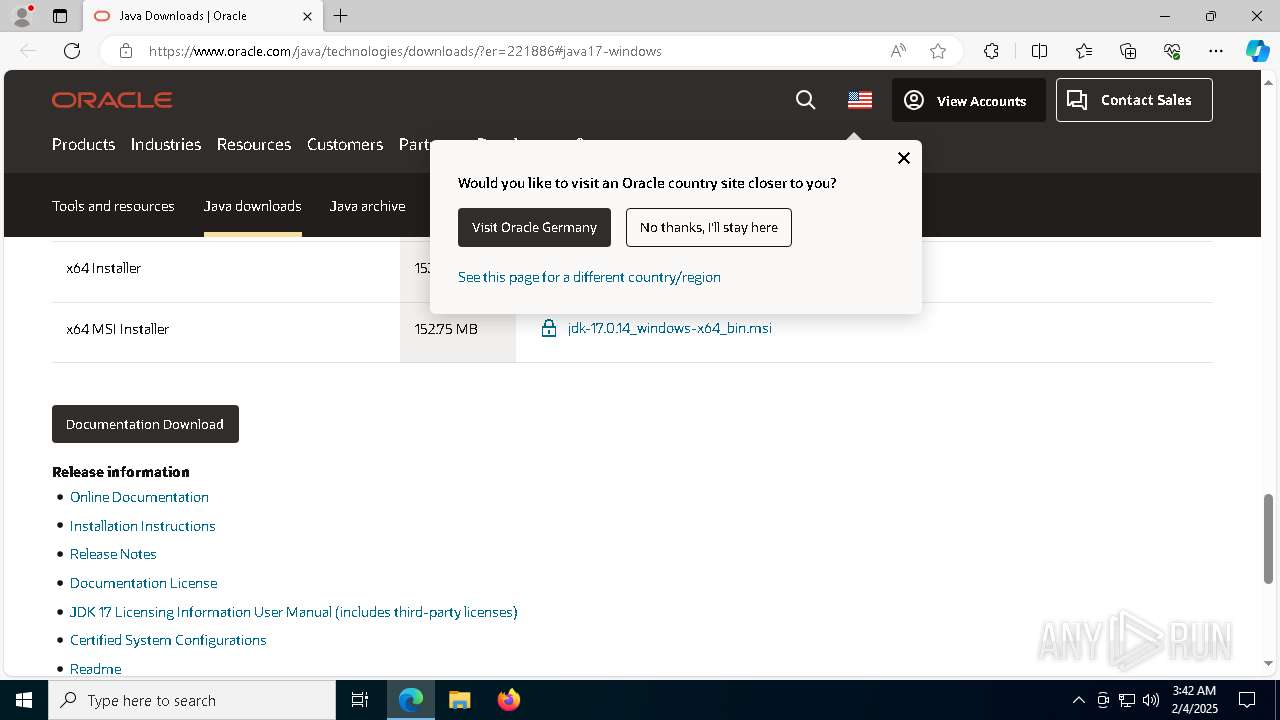Open Collections panel
1280x720 pixels.
(1128, 51)
